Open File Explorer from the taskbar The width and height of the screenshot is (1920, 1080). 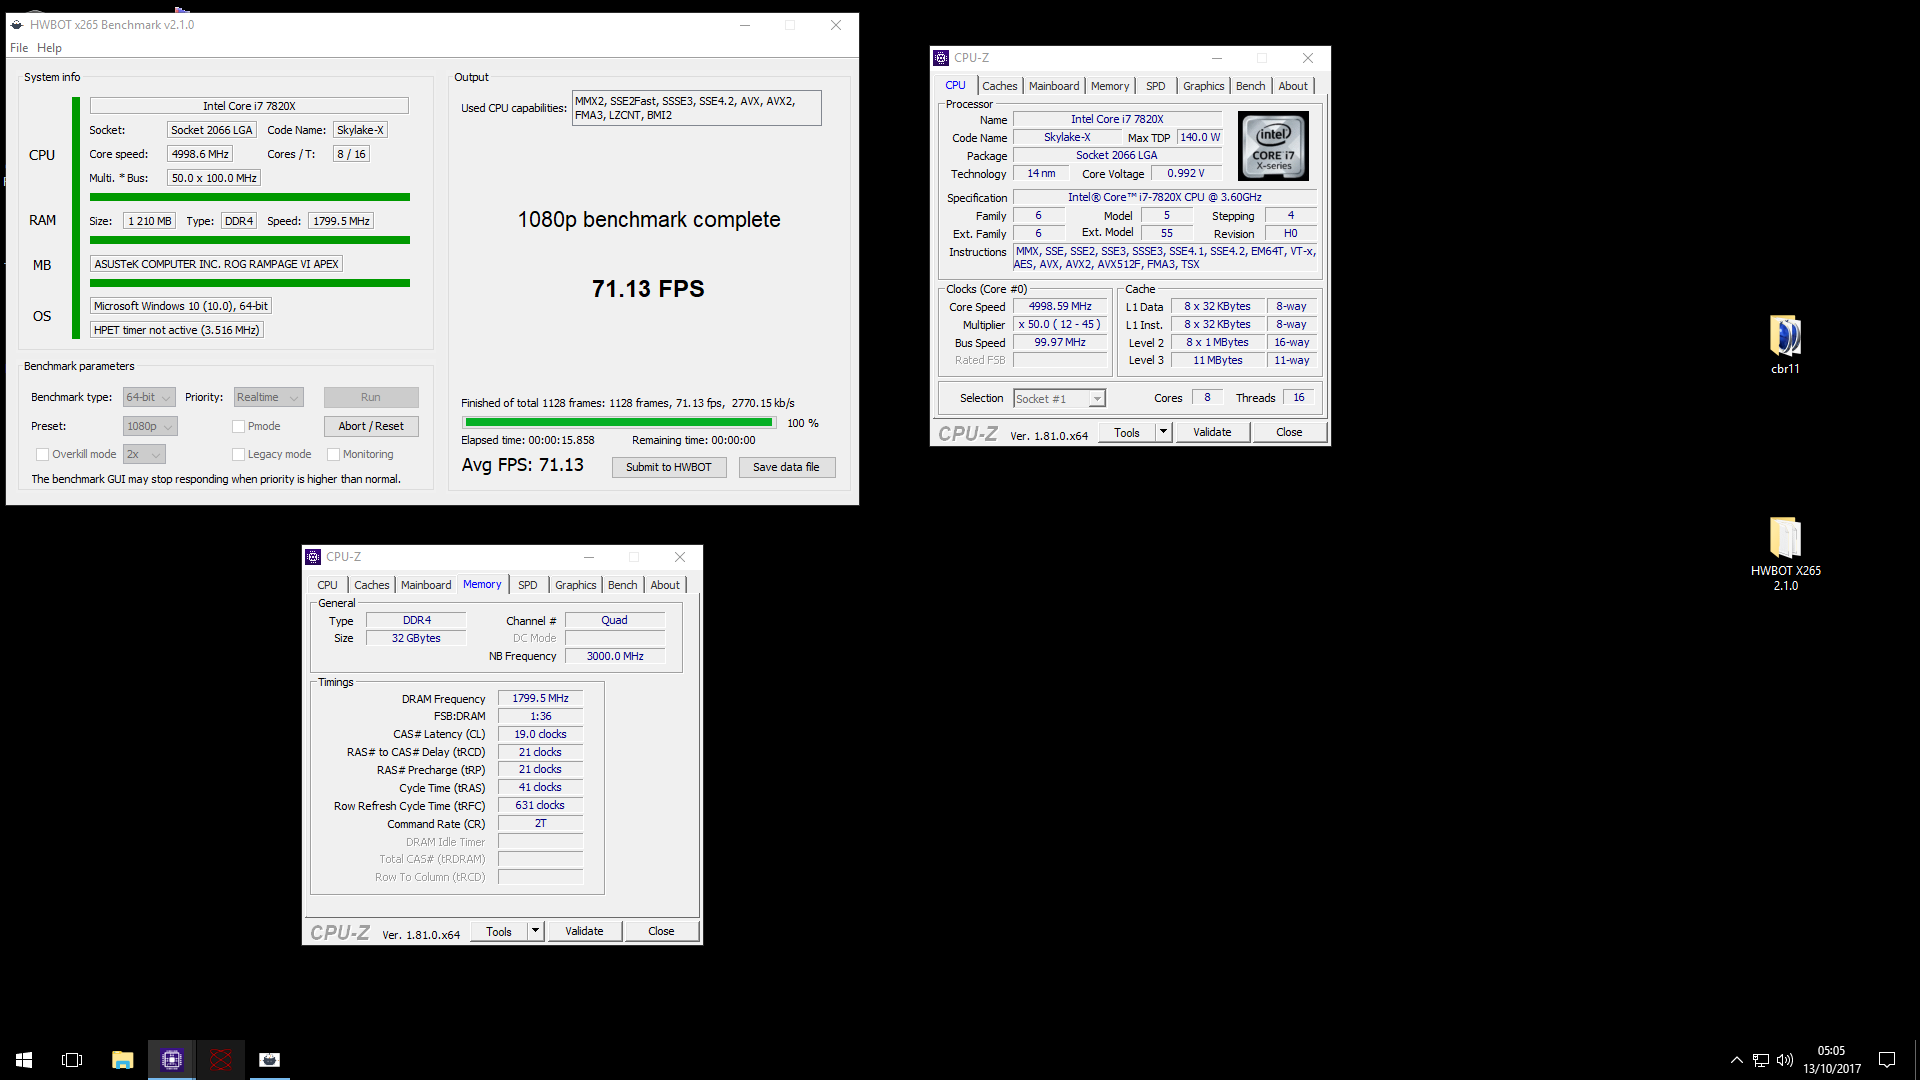click(x=122, y=1059)
